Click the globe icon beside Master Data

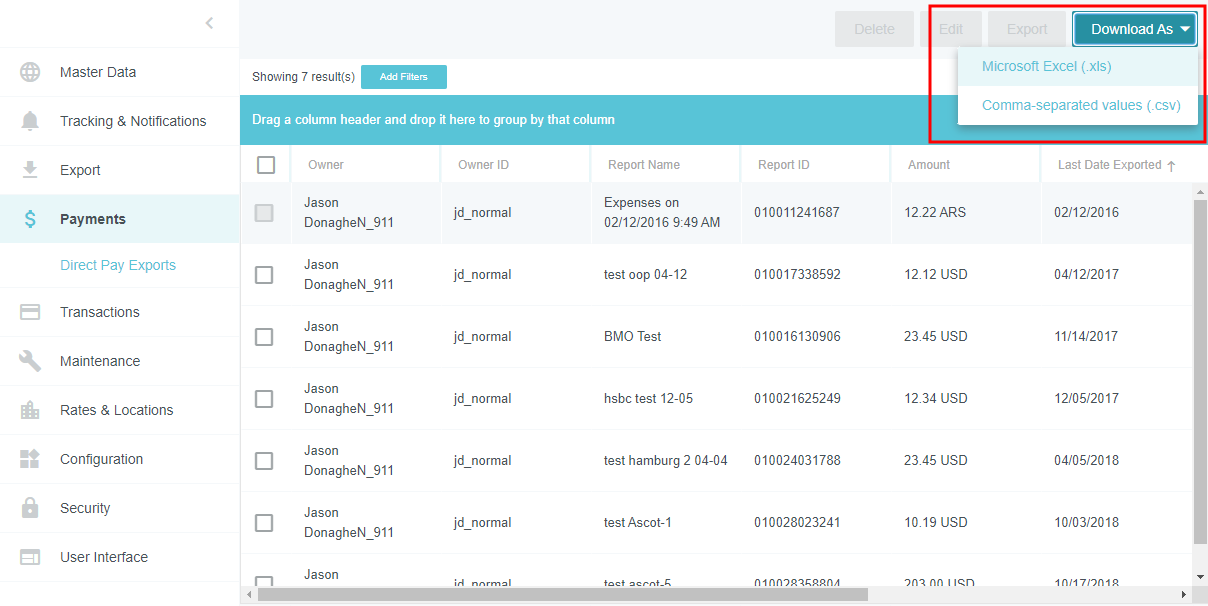pyautogui.click(x=30, y=72)
